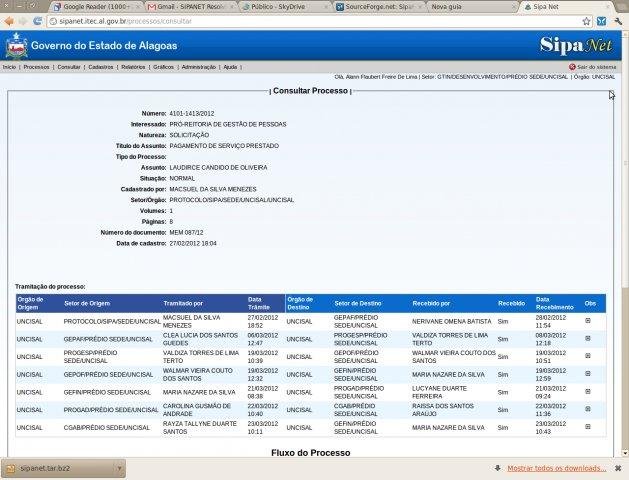Open Obs icon for 28/02/2012 11:54 row
Screen dimensions: 629x480
coord(588,321)
